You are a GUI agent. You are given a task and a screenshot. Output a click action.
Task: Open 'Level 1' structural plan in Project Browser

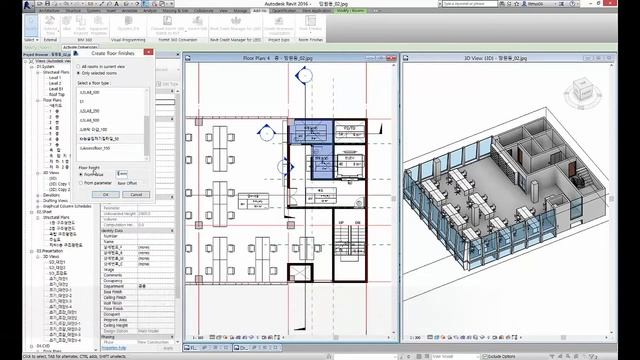click(x=55, y=78)
